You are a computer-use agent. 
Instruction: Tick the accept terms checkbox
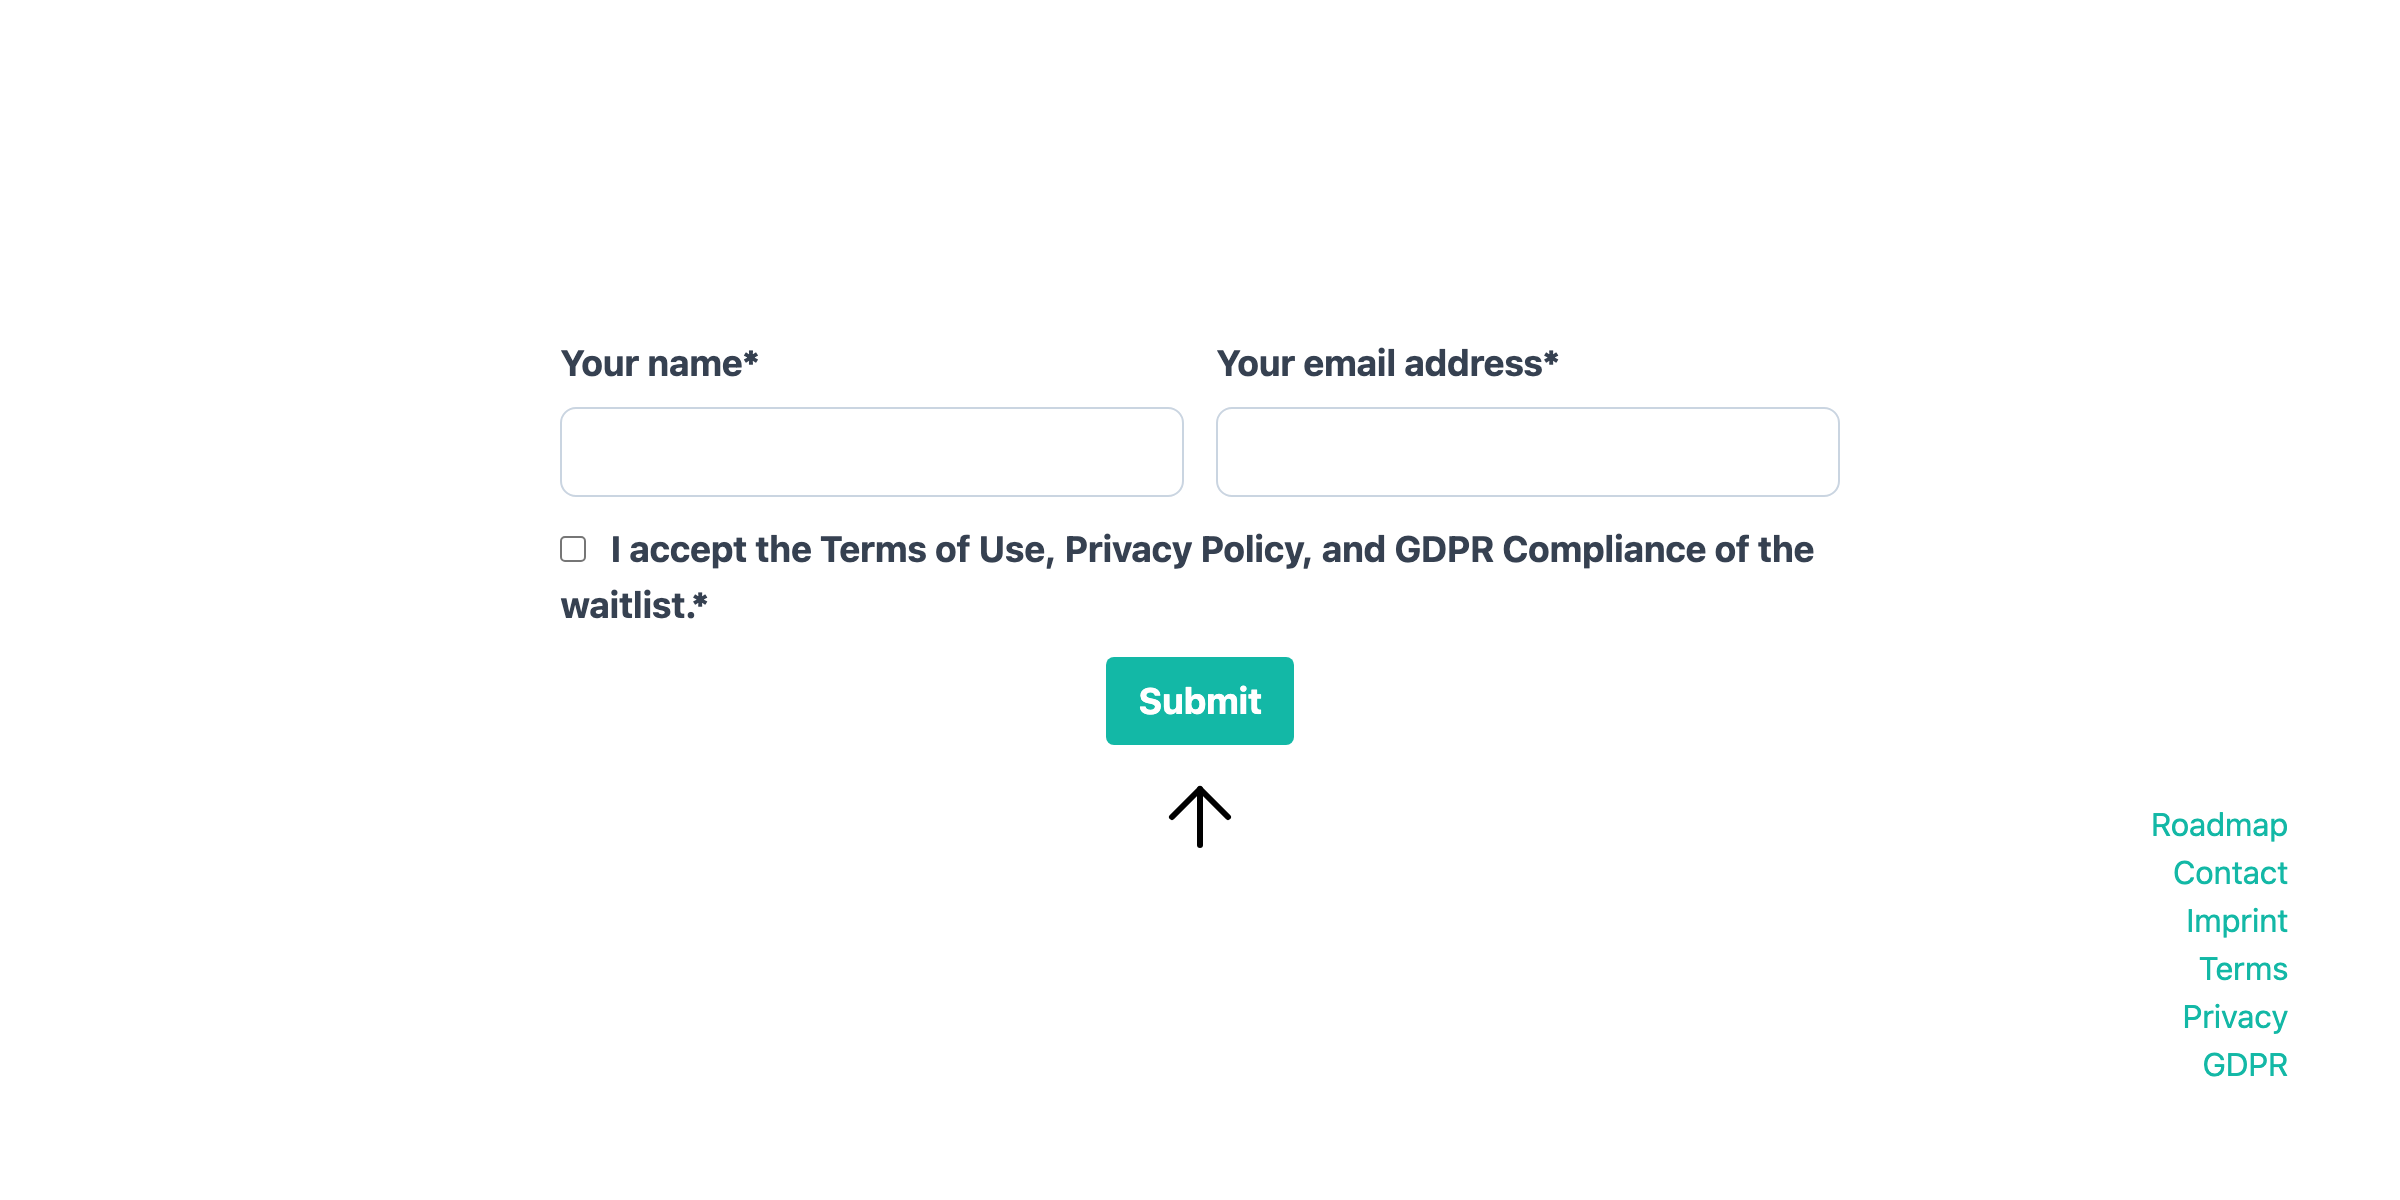[x=573, y=549]
